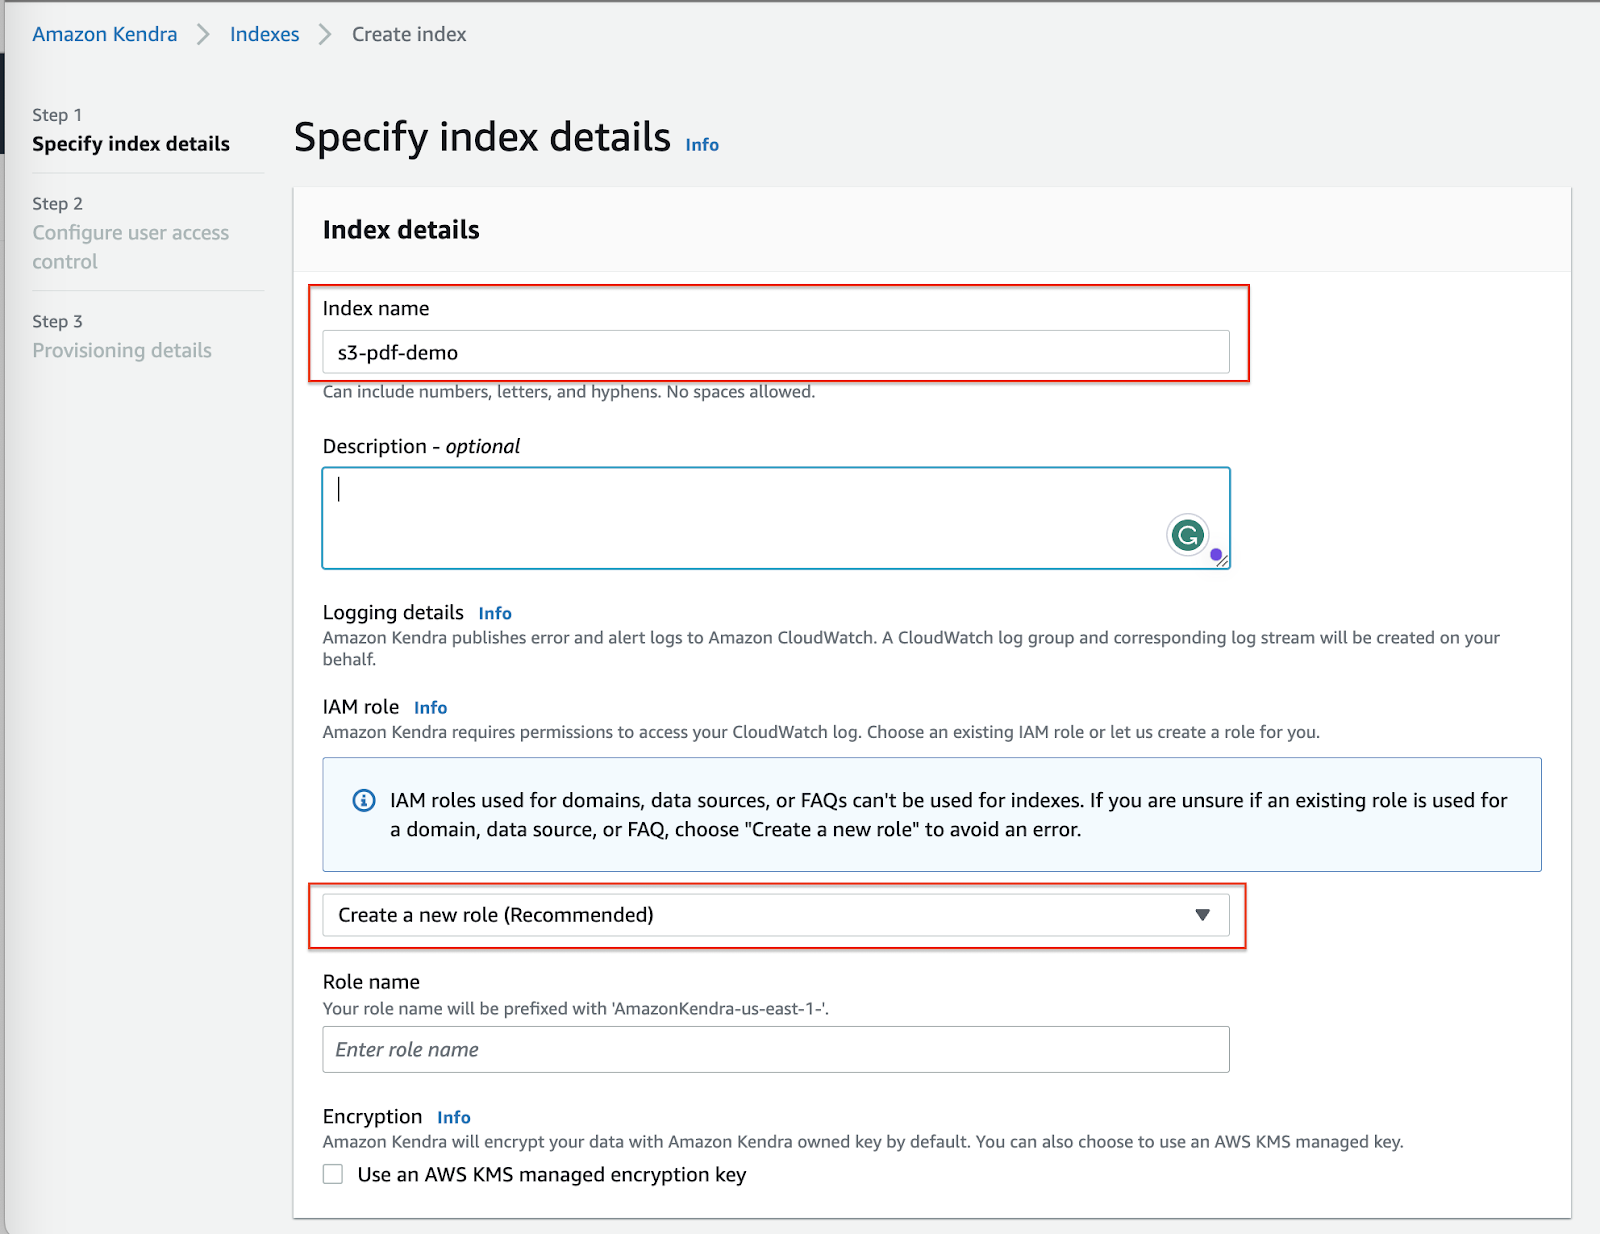This screenshot has height=1234, width=1600.
Task: Open Info link next to Encryption
Action: 454,1117
